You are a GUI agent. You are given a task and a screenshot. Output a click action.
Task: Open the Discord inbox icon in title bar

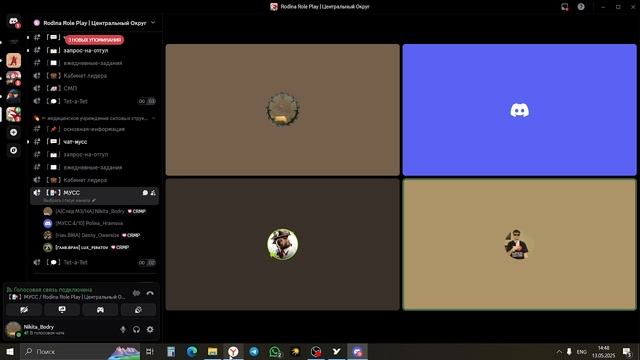(x=565, y=7)
